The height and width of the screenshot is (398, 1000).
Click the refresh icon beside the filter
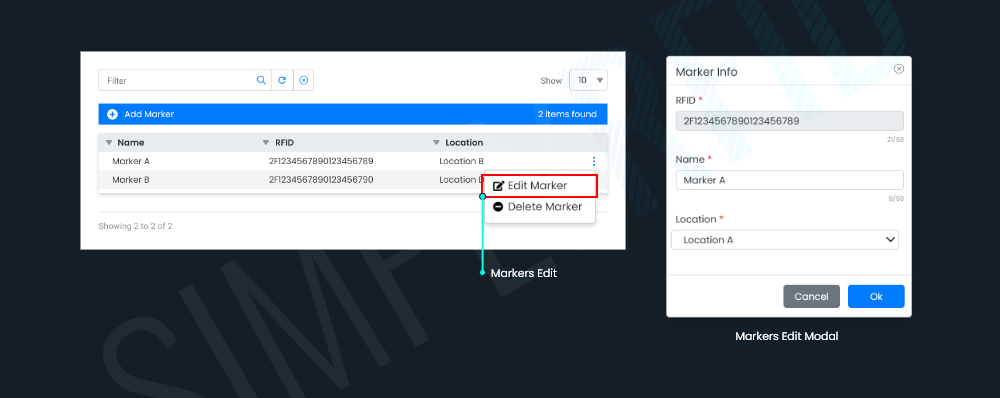coord(282,80)
